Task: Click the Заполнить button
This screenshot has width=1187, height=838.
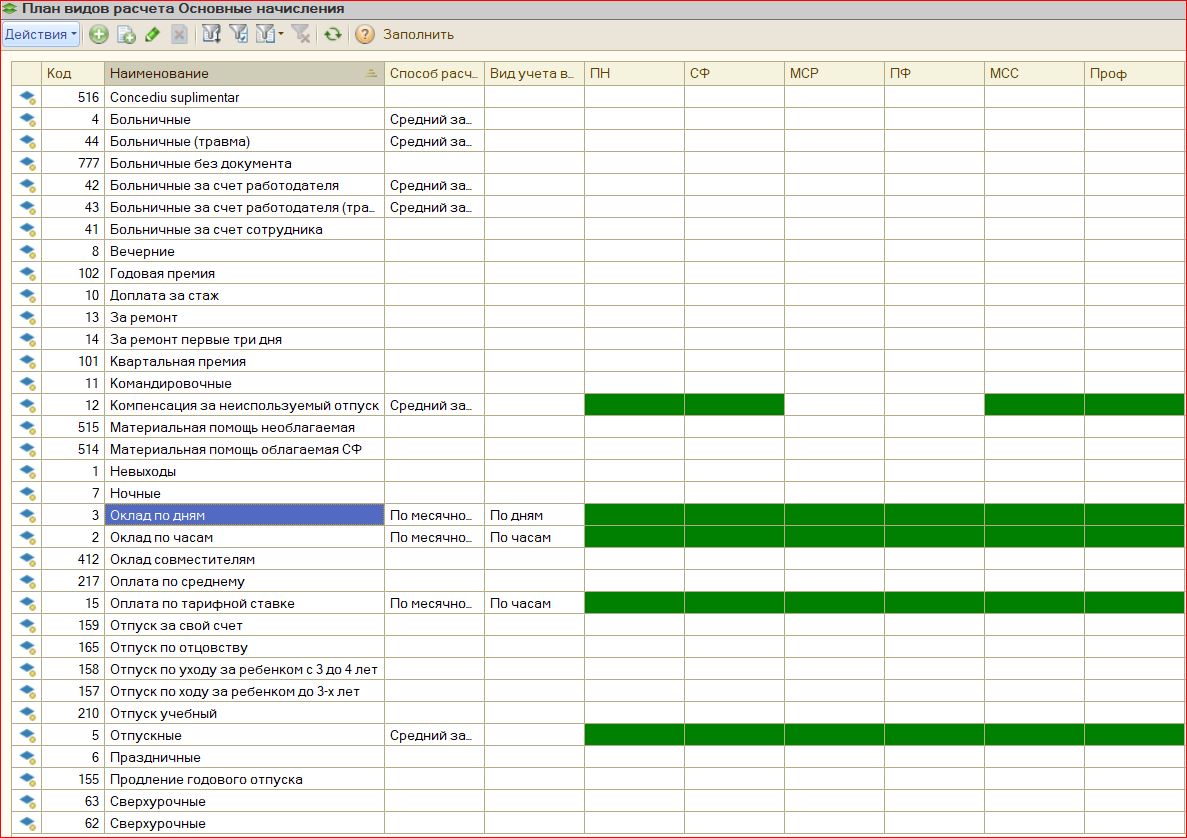Action: point(419,34)
